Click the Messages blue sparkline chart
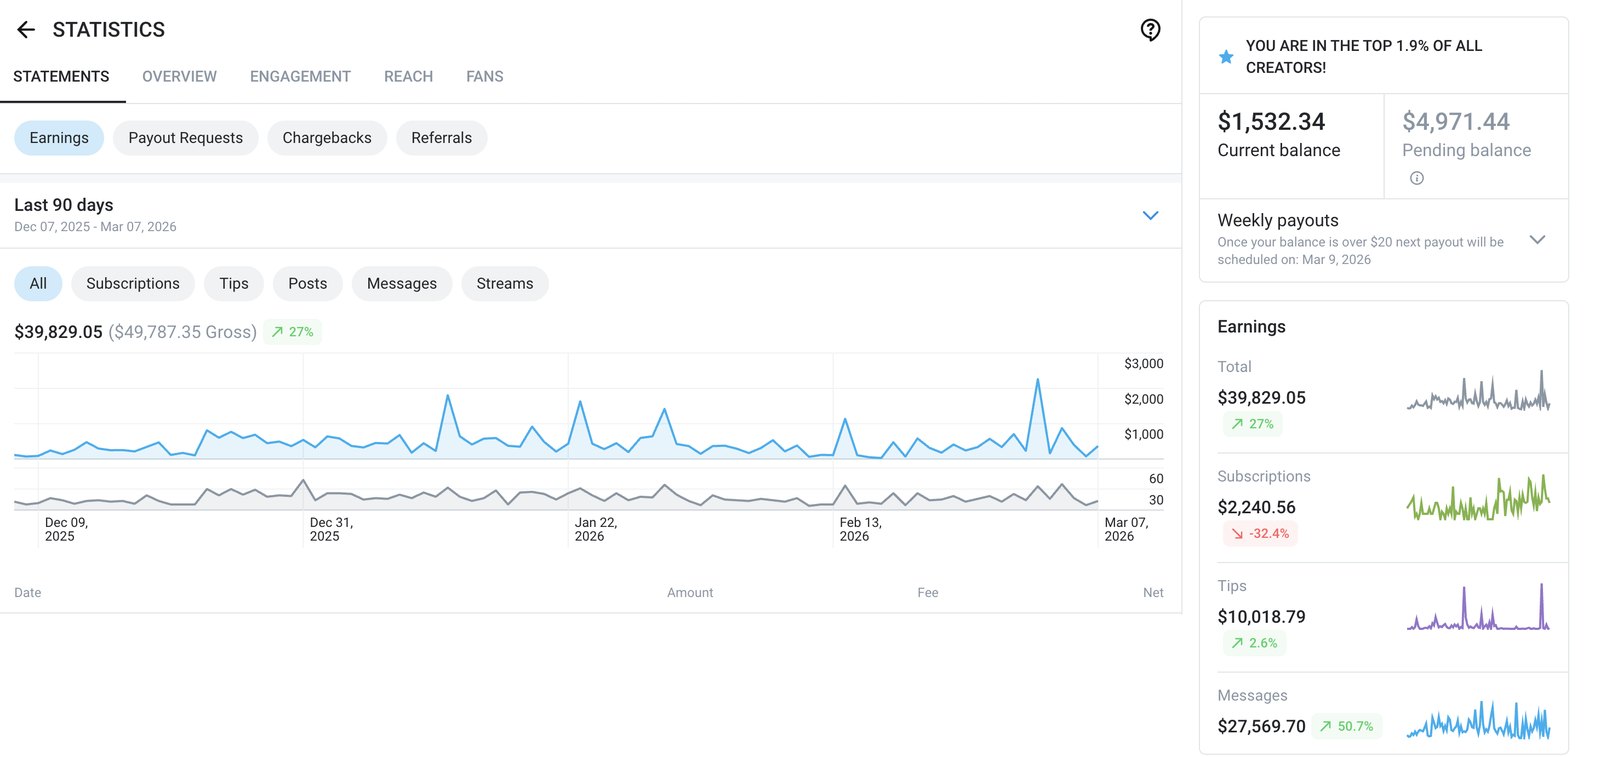 [1479, 719]
